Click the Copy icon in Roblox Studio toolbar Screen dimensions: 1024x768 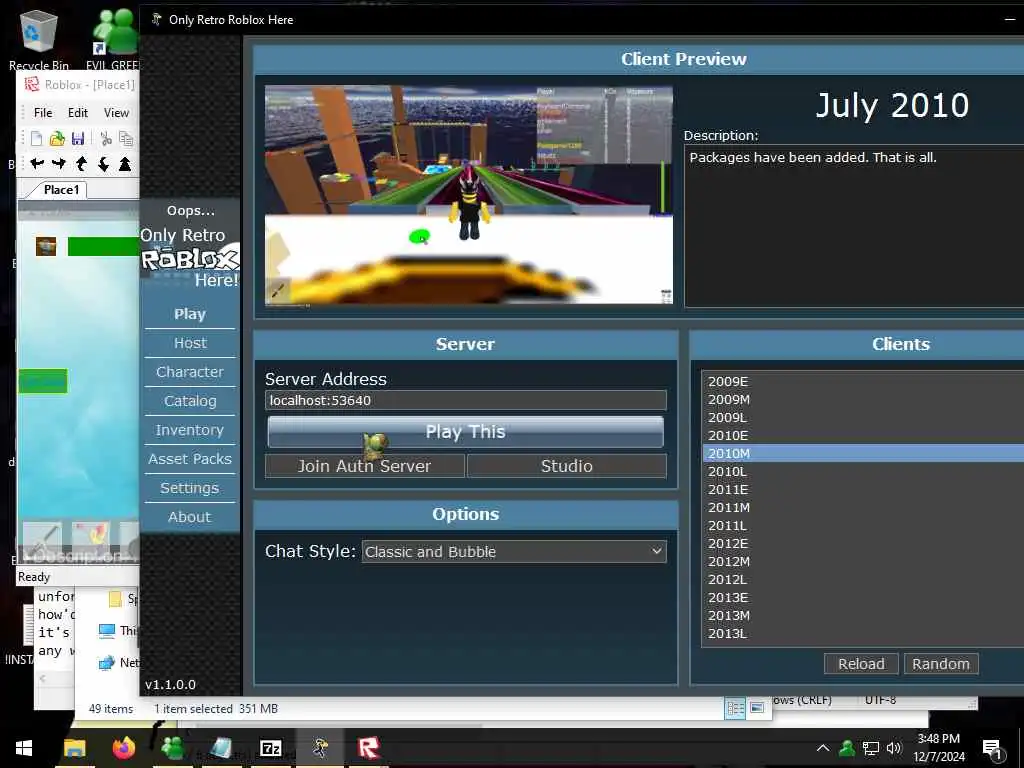pyautogui.click(x=125, y=138)
